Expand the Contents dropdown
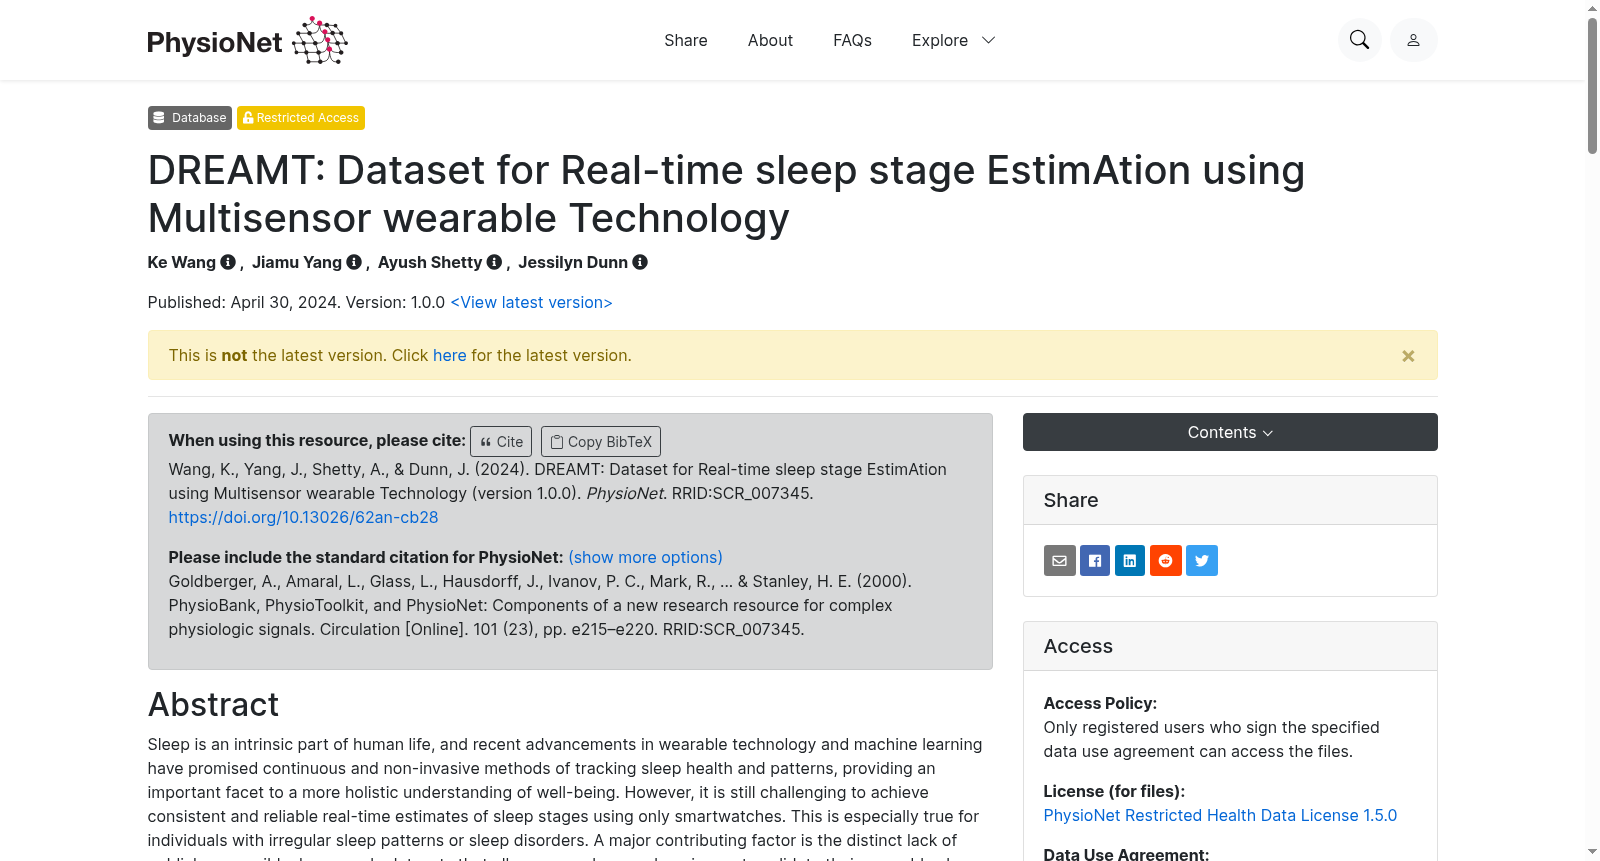 tap(1230, 432)
